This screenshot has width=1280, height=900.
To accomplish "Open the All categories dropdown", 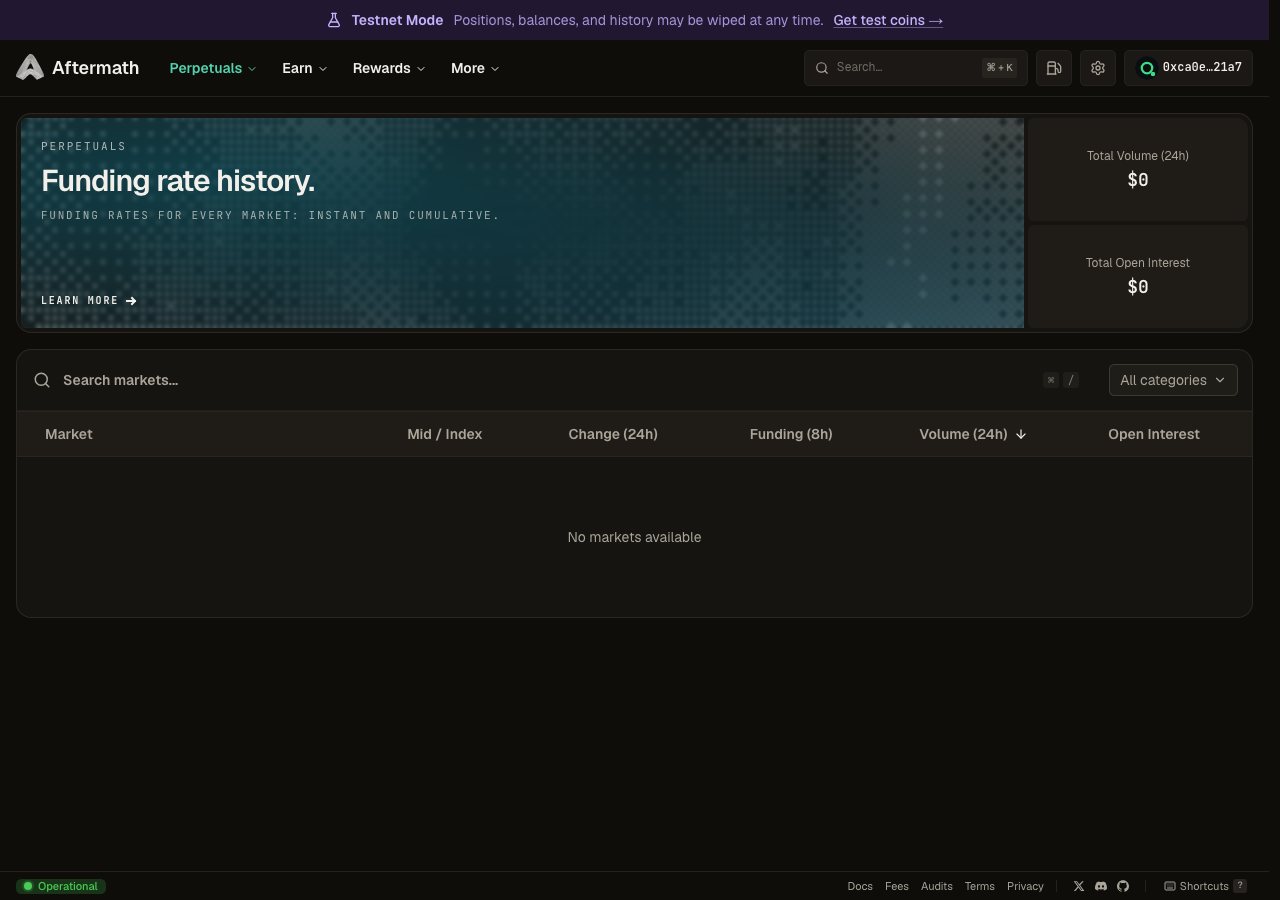I will 1173,380.
